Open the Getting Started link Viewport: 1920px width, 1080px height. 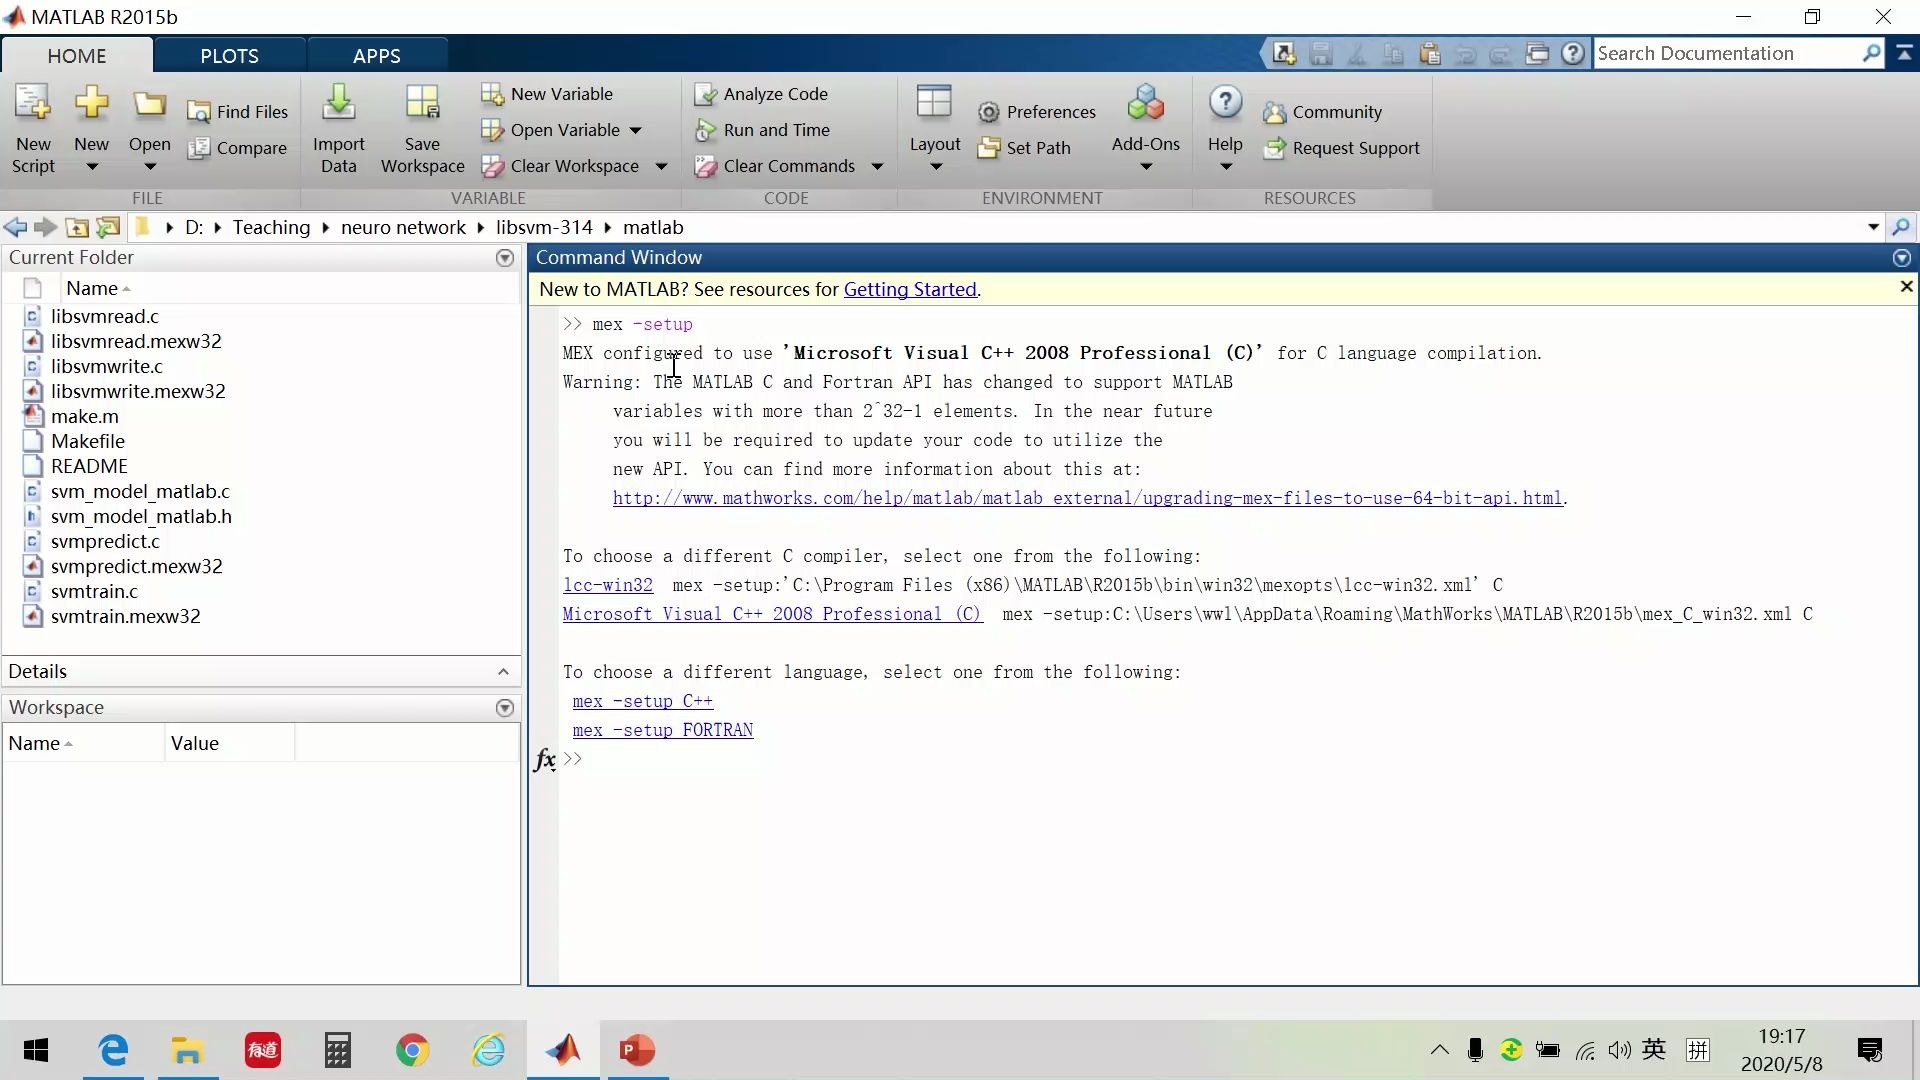(910, 290)
